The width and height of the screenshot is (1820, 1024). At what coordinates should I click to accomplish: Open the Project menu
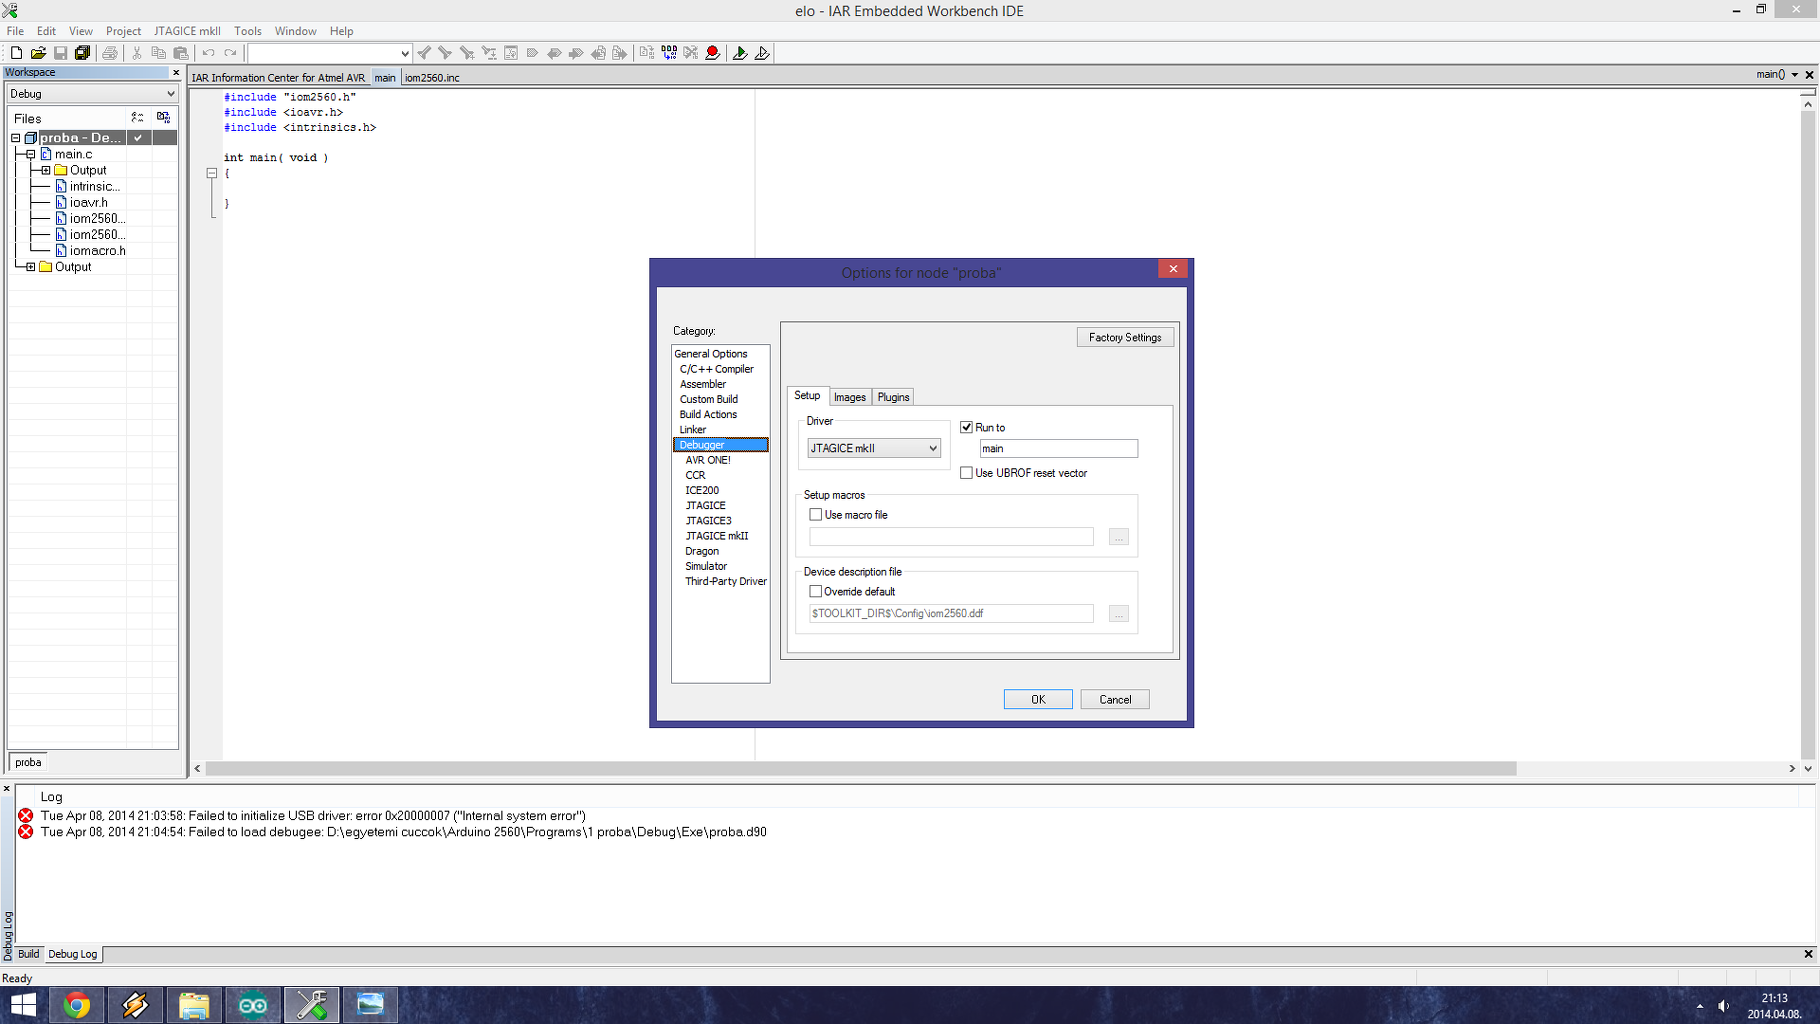point(123,31)
